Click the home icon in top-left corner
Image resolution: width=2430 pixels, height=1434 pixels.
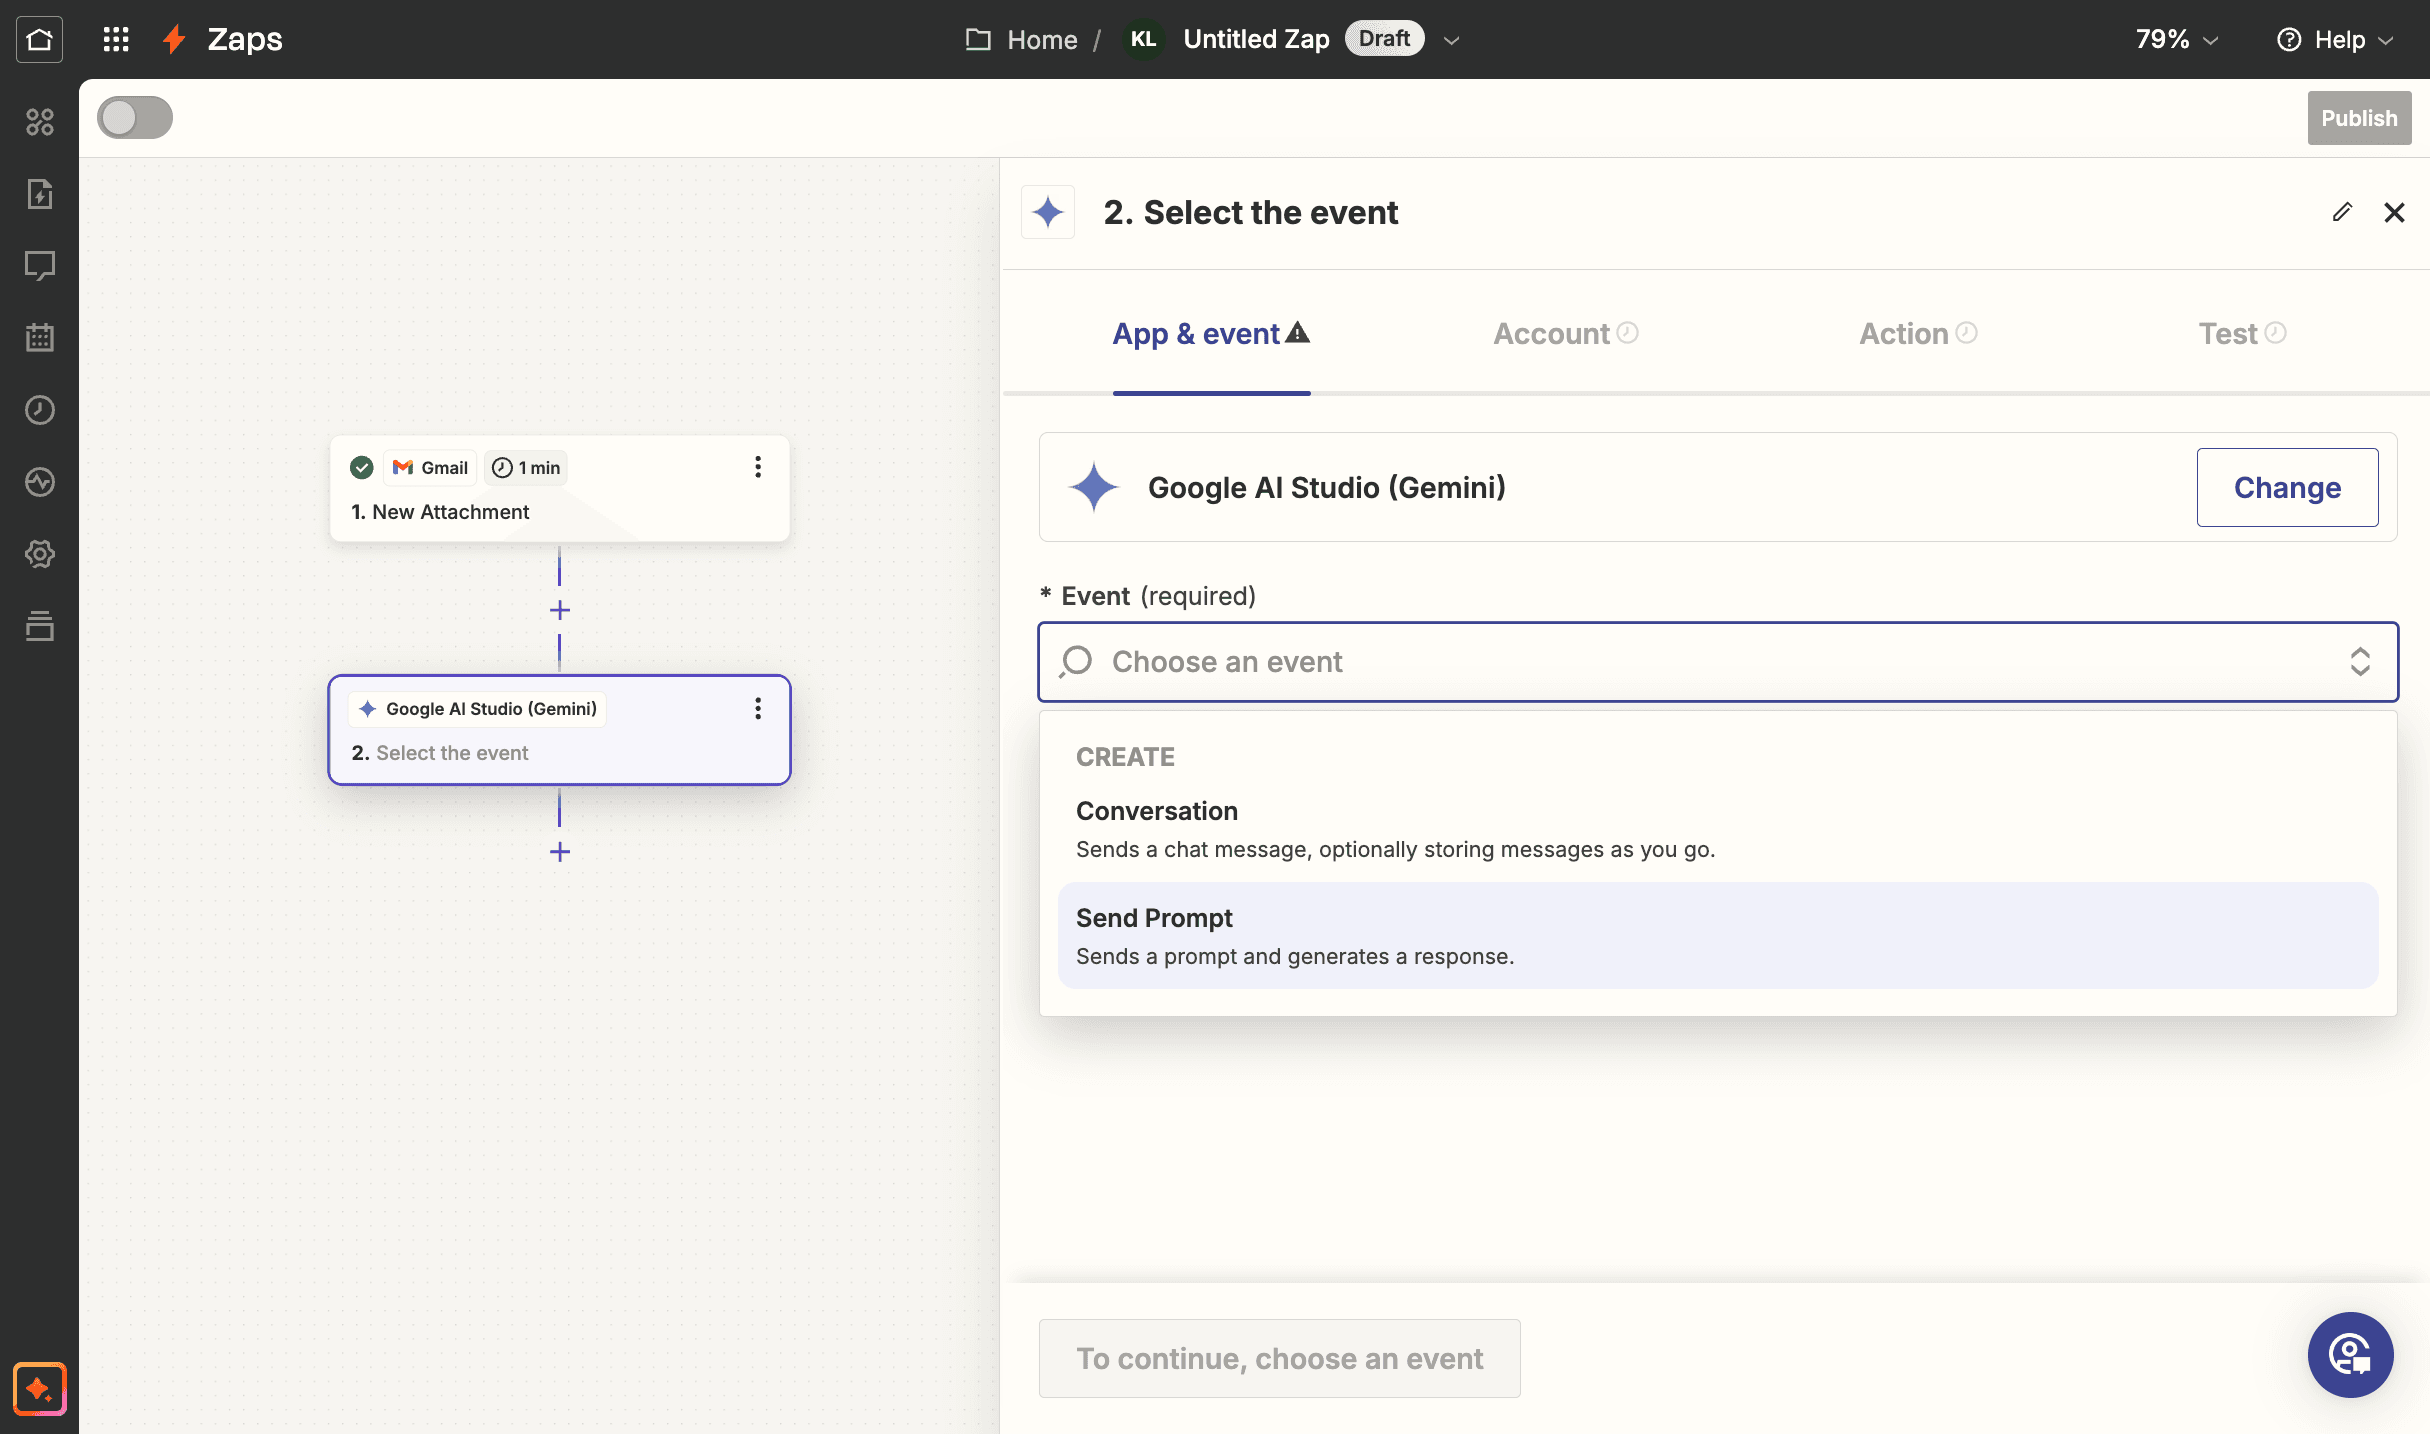click(x=39, y=39)
